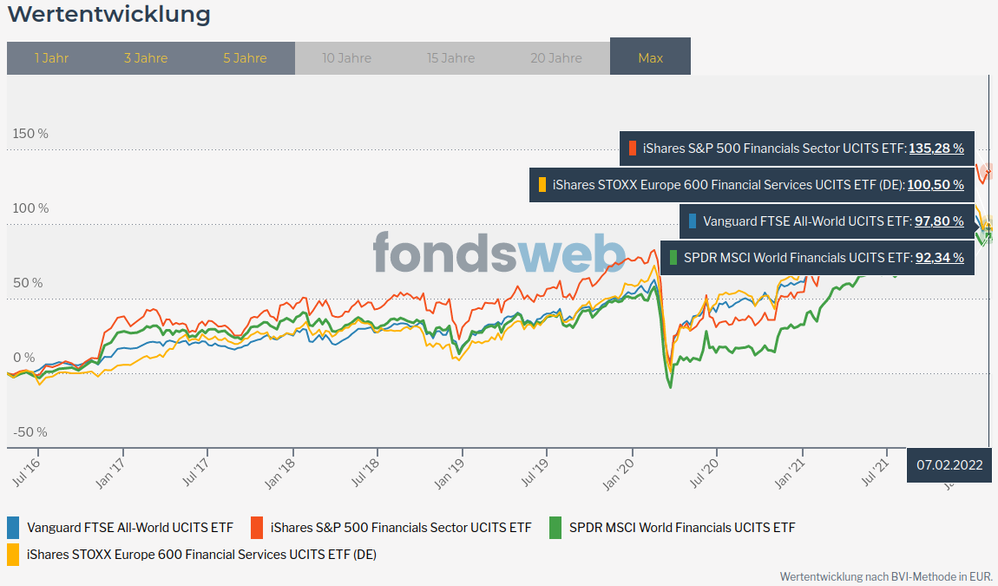998x586 pixels.
Task: Click the 135,28 % value in tooltip
Action: pos(936,148)
